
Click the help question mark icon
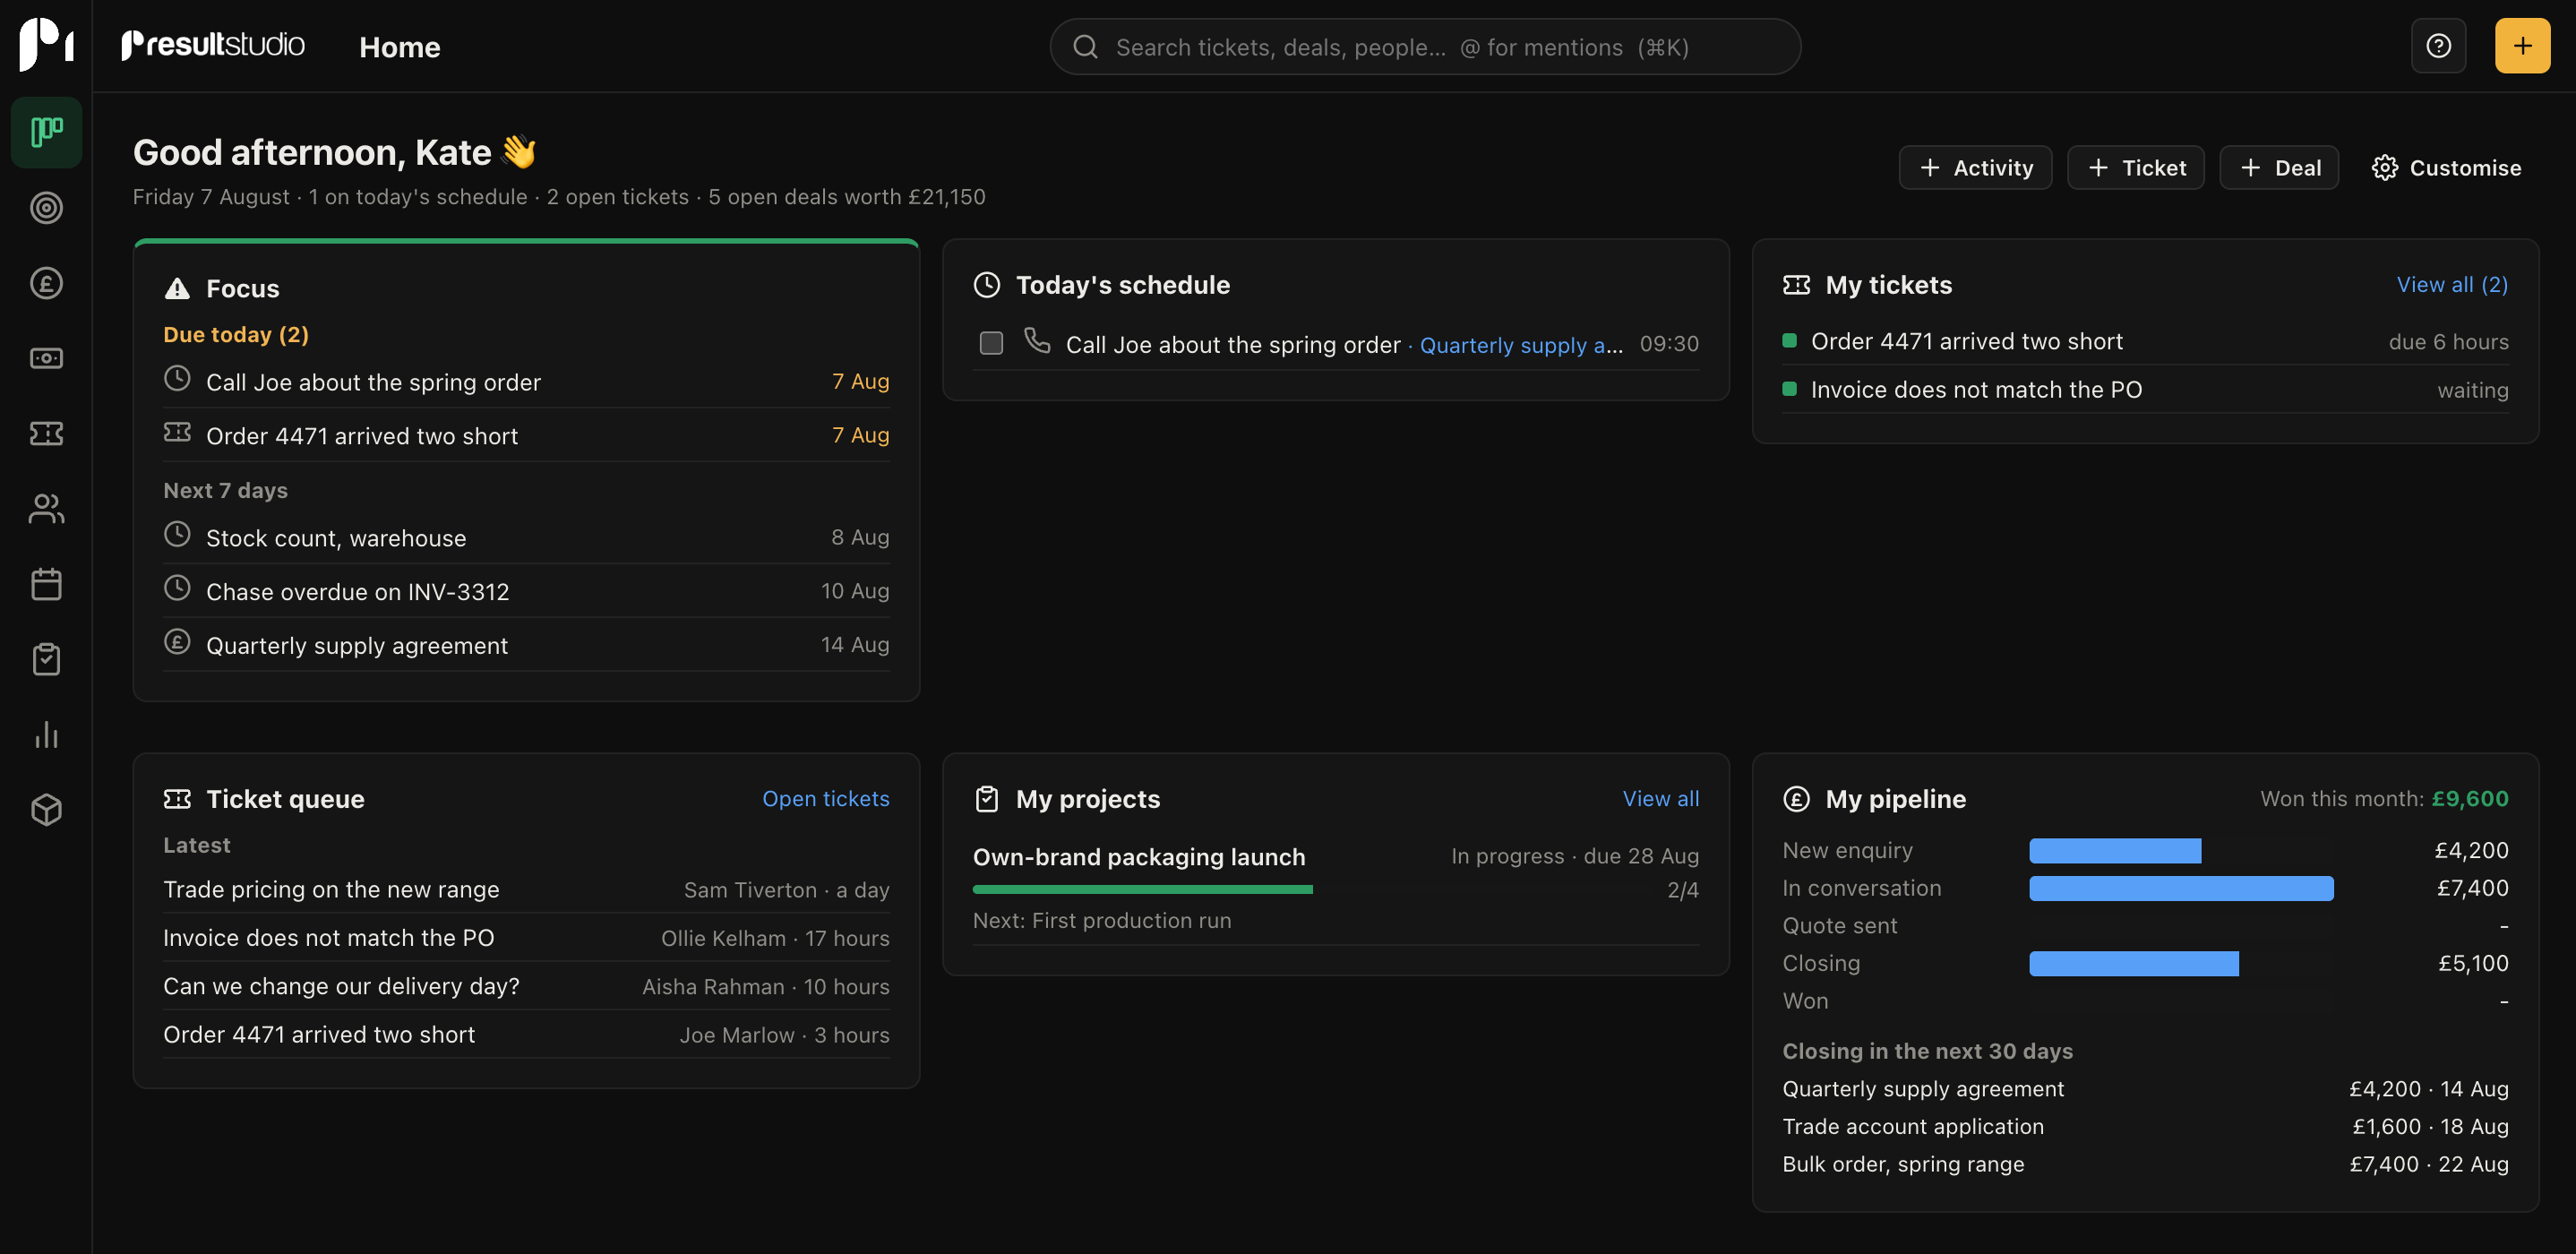tap(2438, 46)
